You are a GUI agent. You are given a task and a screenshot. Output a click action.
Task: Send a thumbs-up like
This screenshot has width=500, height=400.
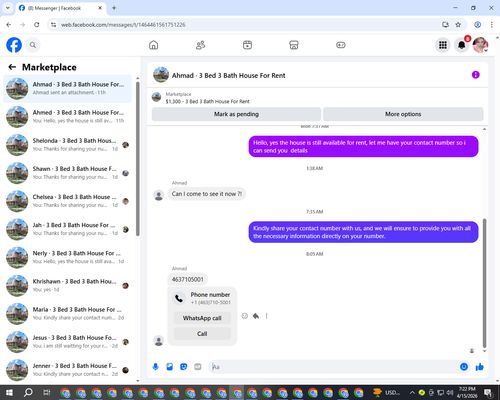point(480,367)
